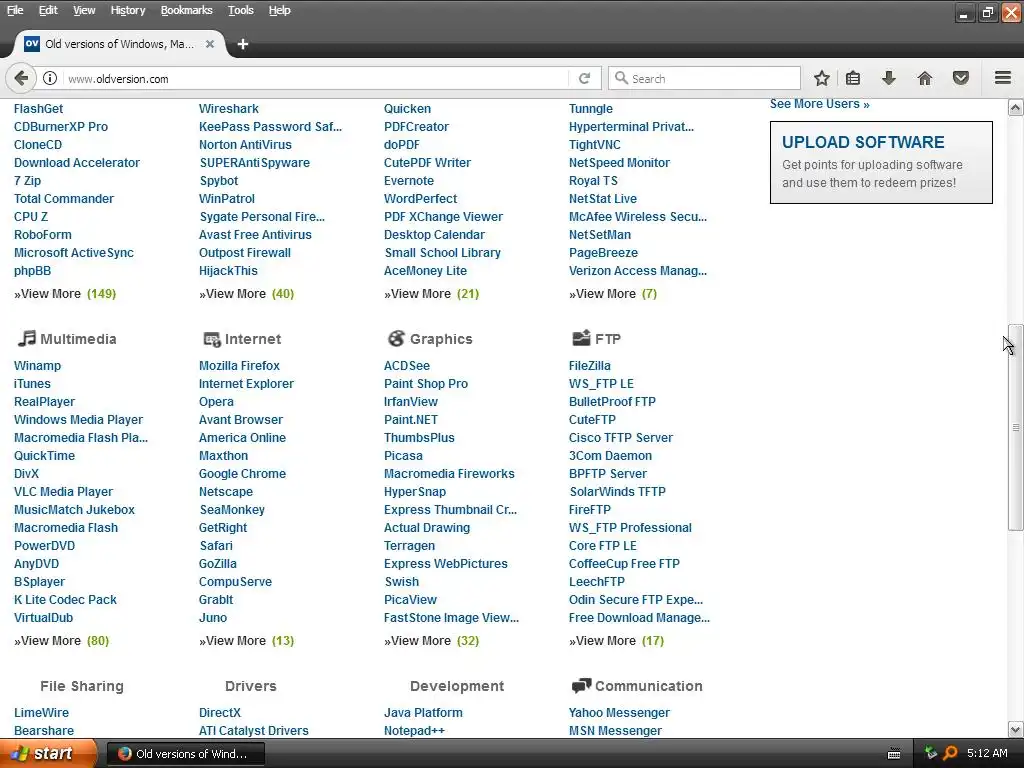Open the UPLOAD SOFTWARE banner
1024x768 pixels.
coord(881,162)
